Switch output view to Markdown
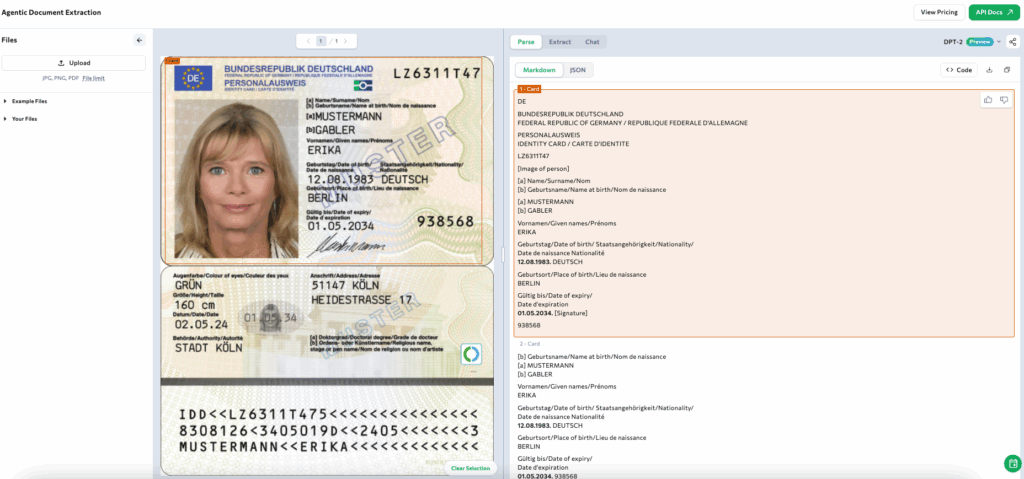1024x479 pixels. [x=539, y=70]
